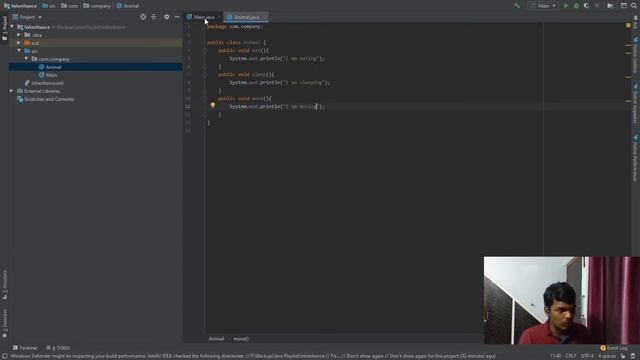Viewport: 640px width, 360px height.
Task: Open the Event Log
Action: pos(613,348)
